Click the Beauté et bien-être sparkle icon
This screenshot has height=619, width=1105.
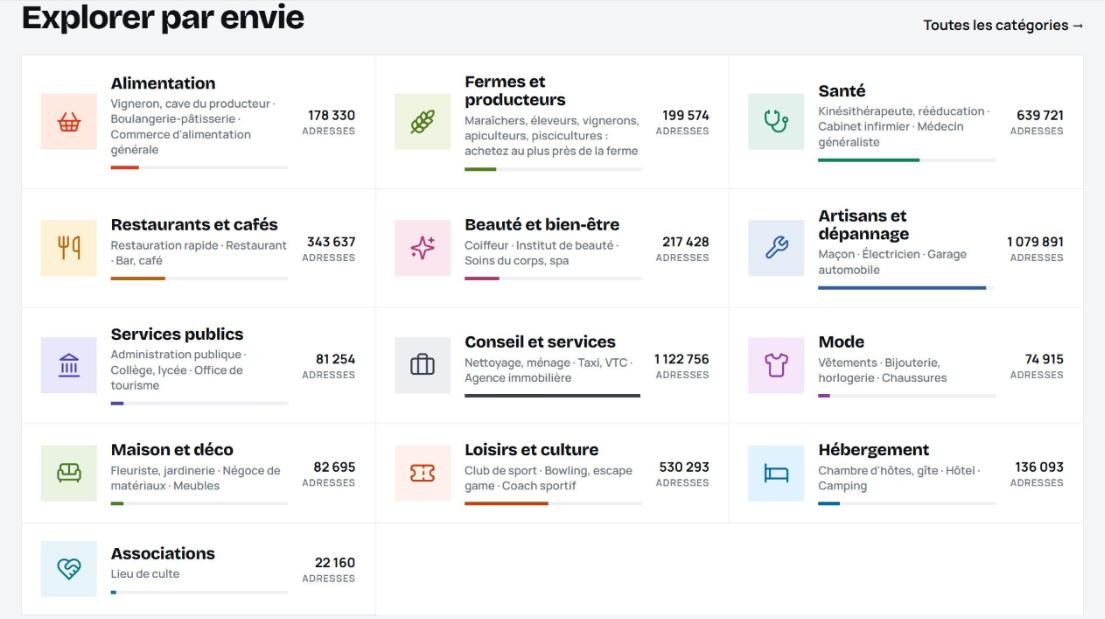point(422,247)
